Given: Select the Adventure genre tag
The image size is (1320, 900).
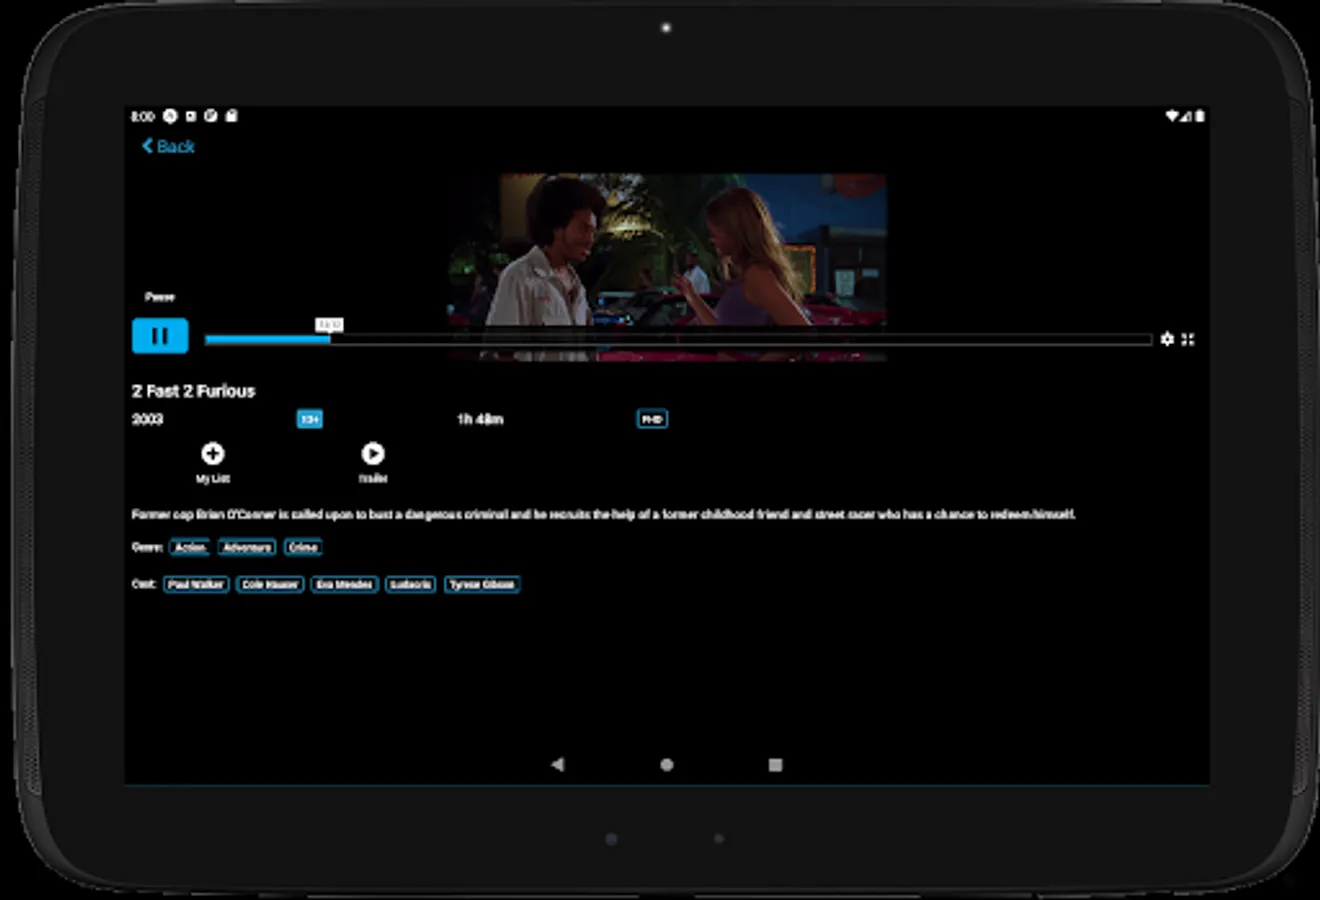Looking at the screenshot, I should pyautogui.click(x=247, y=547).
